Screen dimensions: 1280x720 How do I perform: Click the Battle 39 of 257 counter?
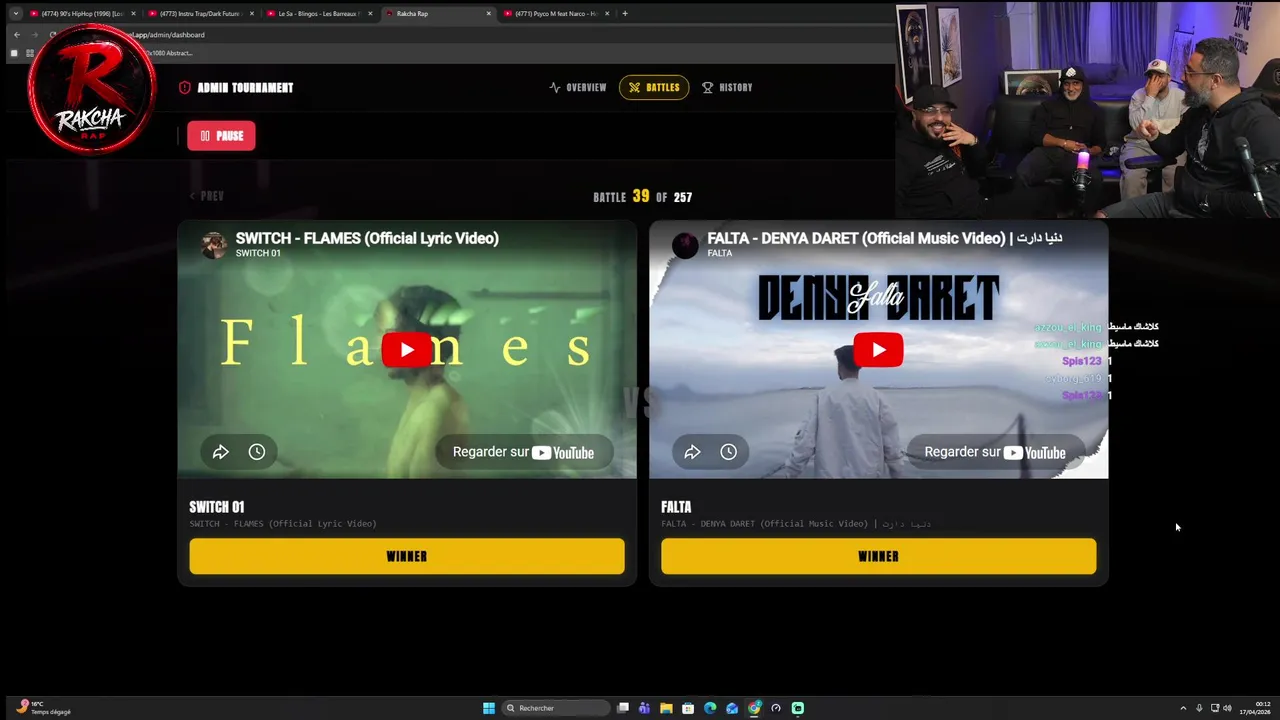point(642,197)
